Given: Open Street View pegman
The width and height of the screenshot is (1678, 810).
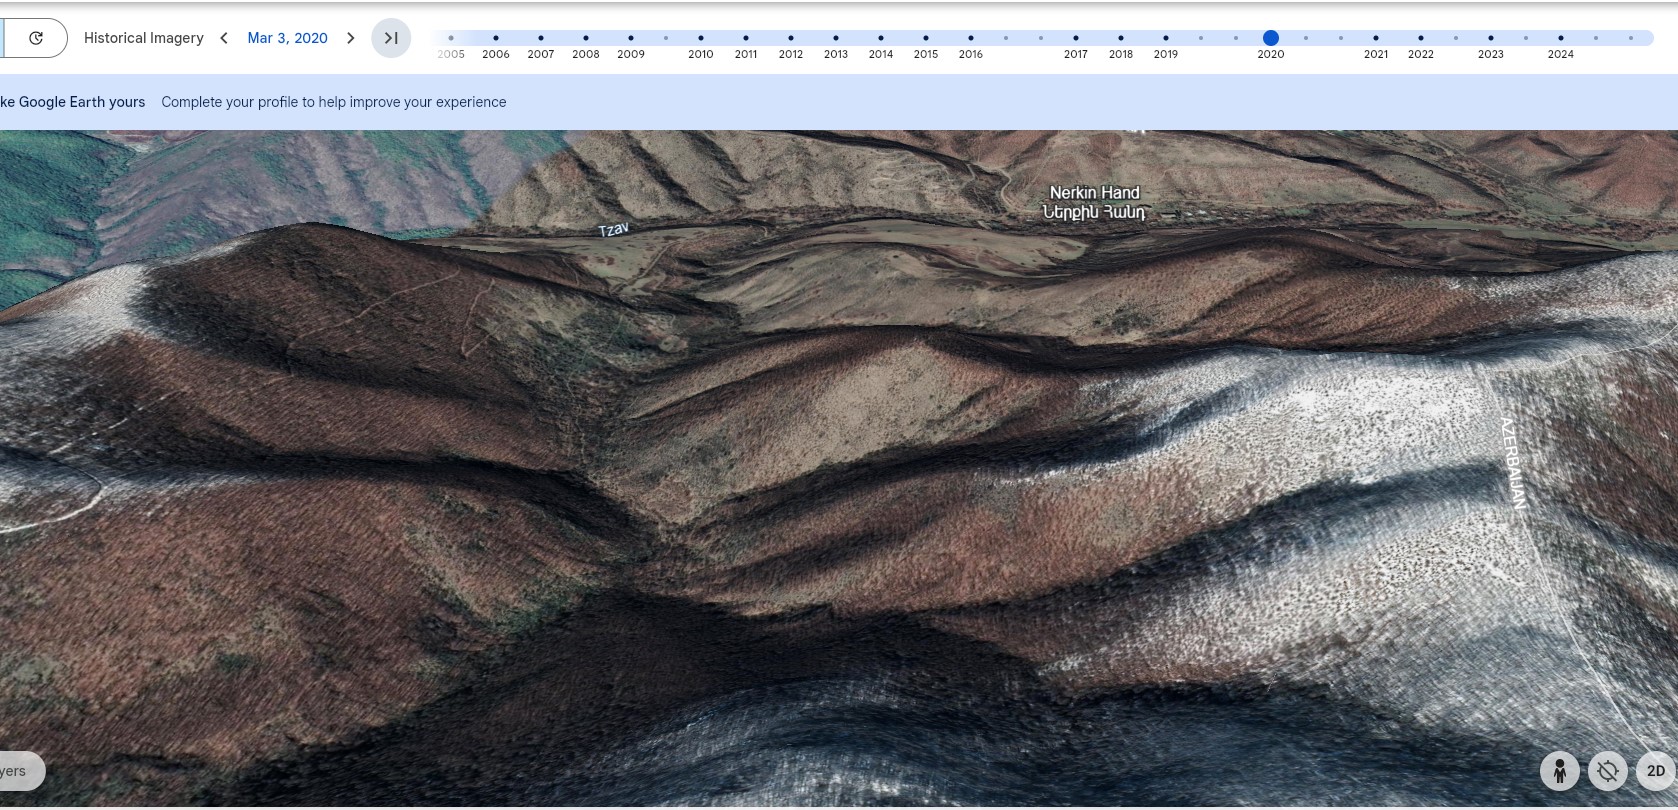Looking at the screenshot, I should click(x=1559, y=771).
